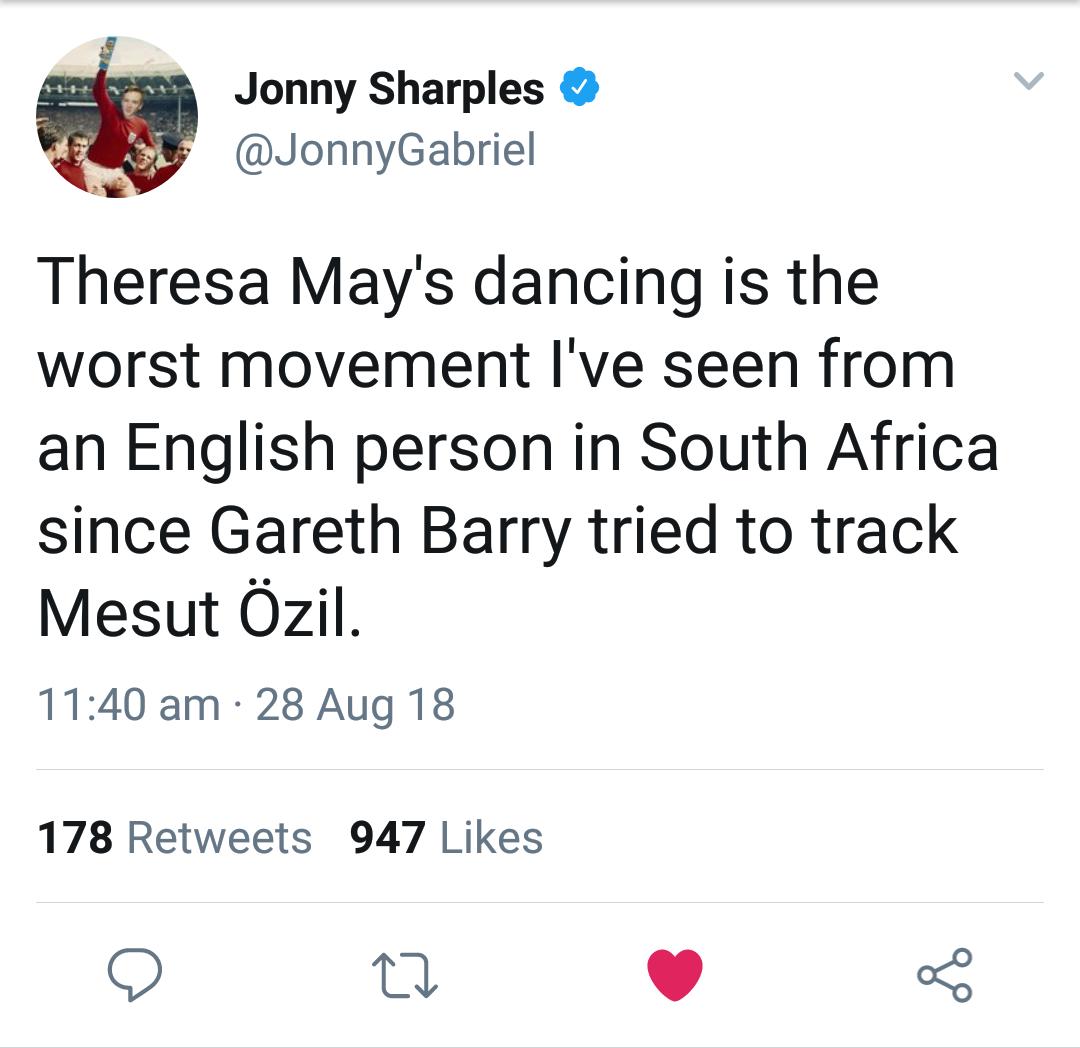This screenshot has width=1080, height=1048.
Task: Click the 28 Aug 18 date
Action: click(x=355, y=704)
